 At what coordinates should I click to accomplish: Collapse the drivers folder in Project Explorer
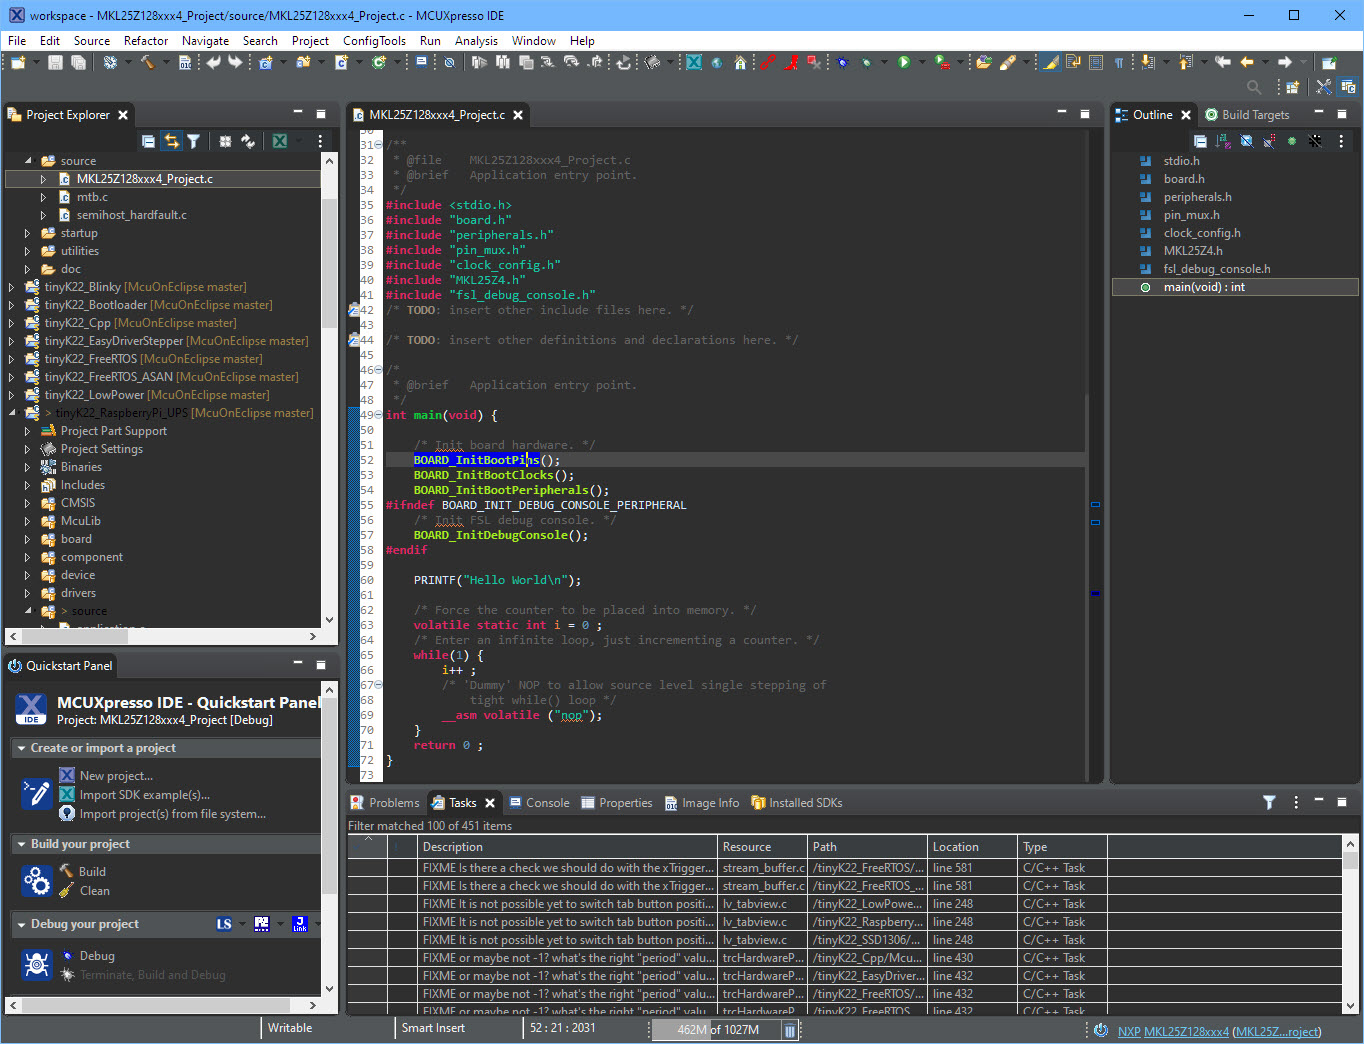coord(27,593)
